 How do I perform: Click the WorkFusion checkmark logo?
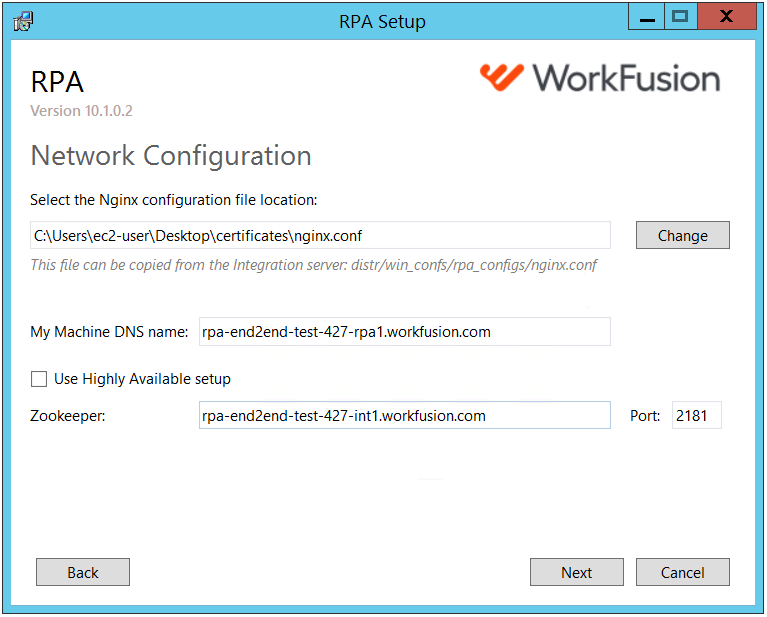click(501, 77)
